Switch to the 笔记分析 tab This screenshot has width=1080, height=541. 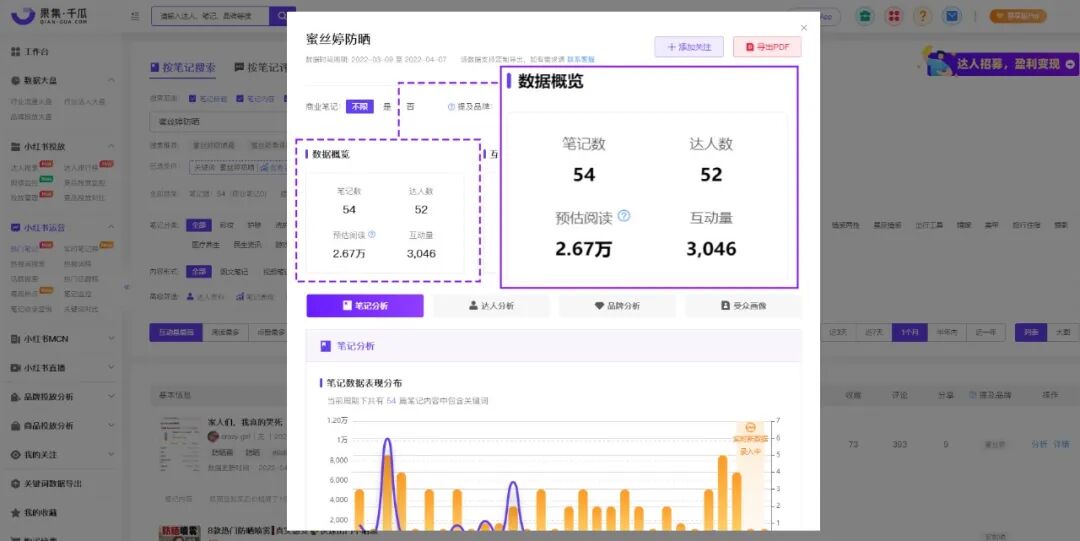coord(365,306)
